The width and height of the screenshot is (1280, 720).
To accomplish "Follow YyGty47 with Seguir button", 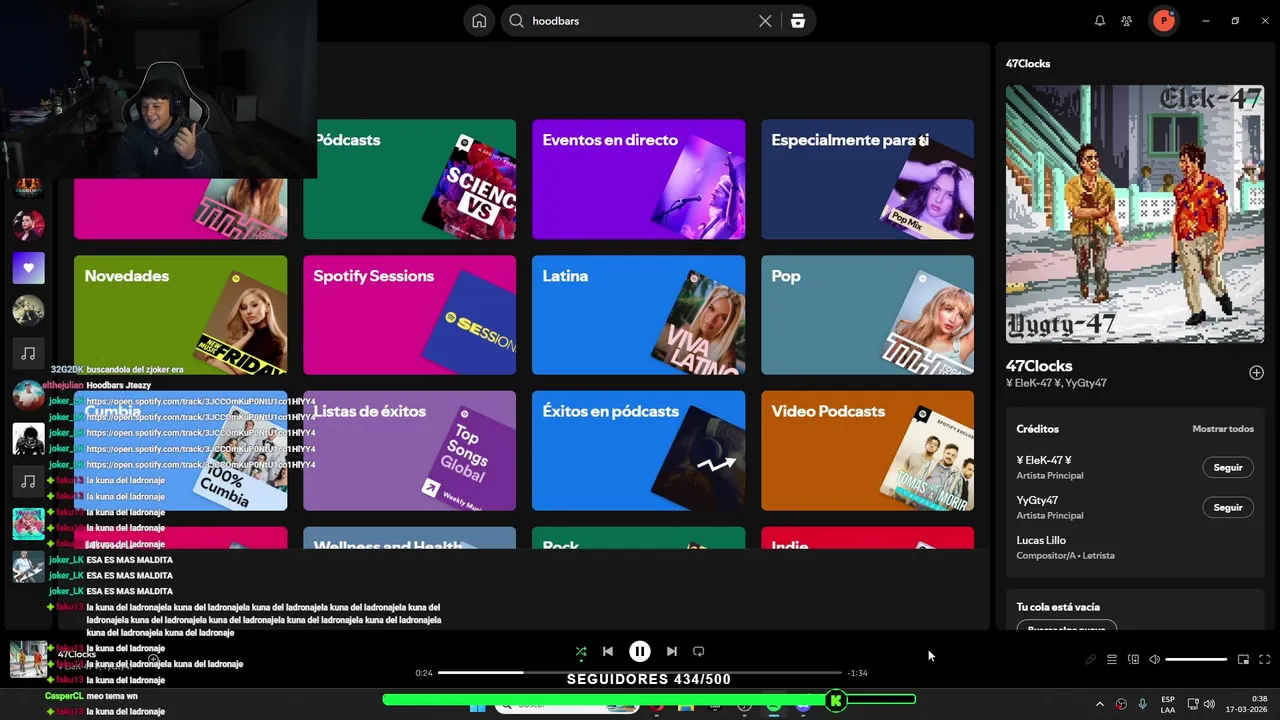I will [x=1227, y=507].
